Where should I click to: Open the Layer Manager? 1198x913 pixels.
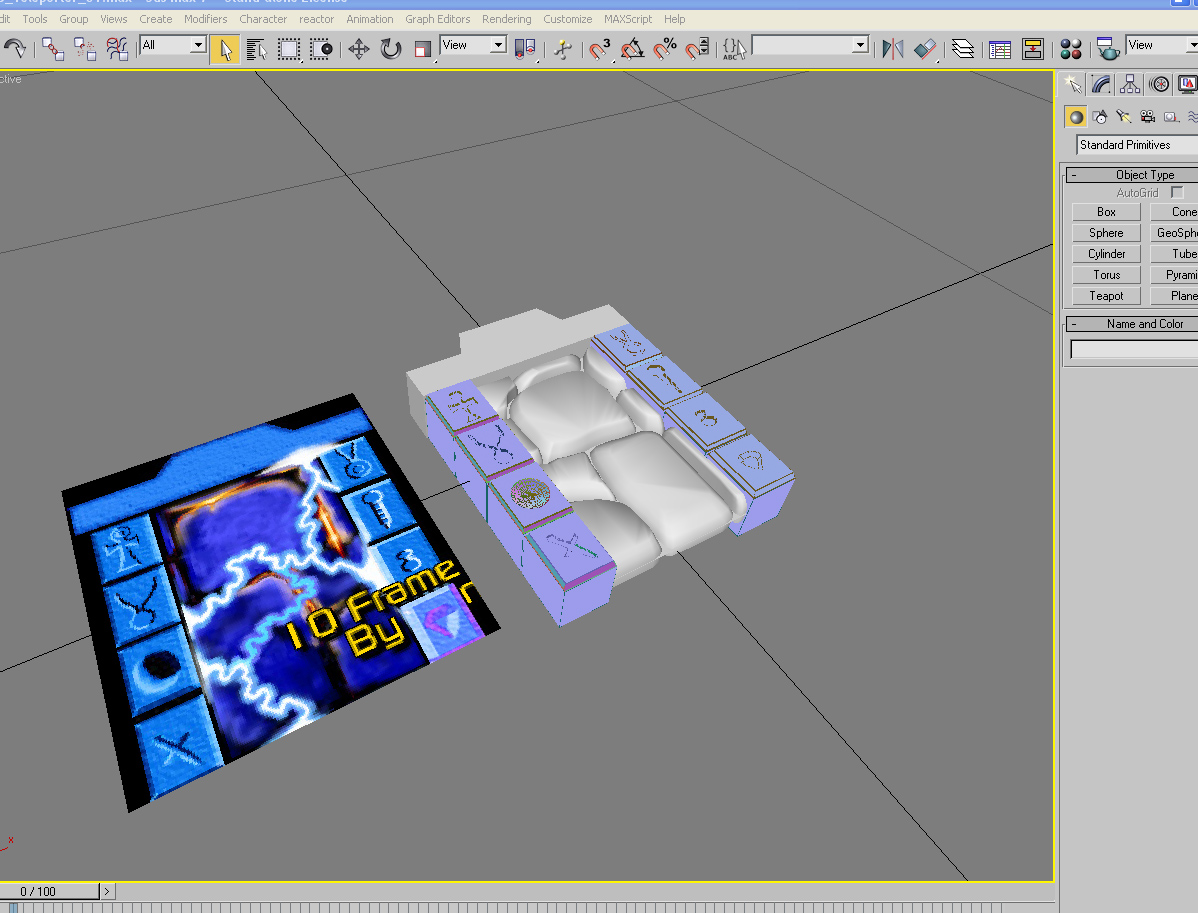pyautogui.click(x=963, y=50)
